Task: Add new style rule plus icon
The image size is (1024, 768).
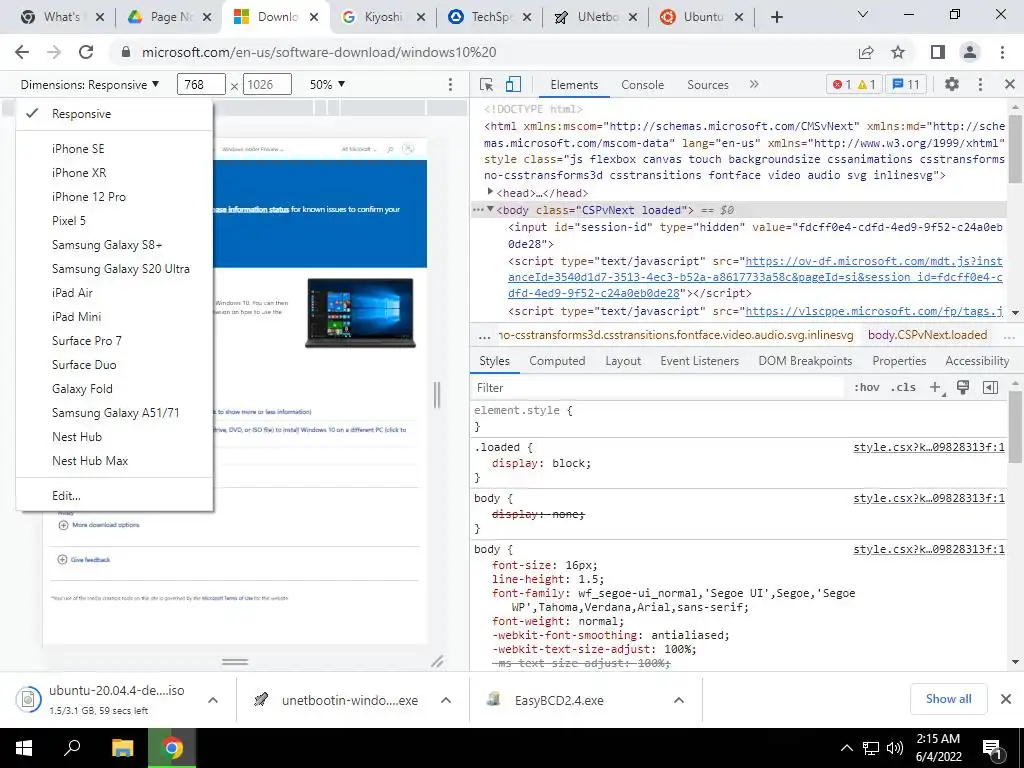Action: pos(935,387)
